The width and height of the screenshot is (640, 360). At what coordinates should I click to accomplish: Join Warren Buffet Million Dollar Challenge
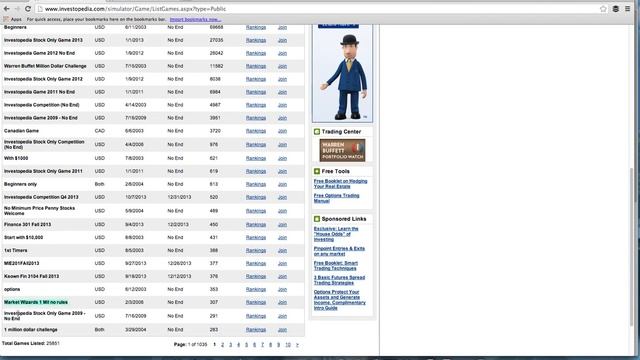pyautogui.click(x=282, y=66)
